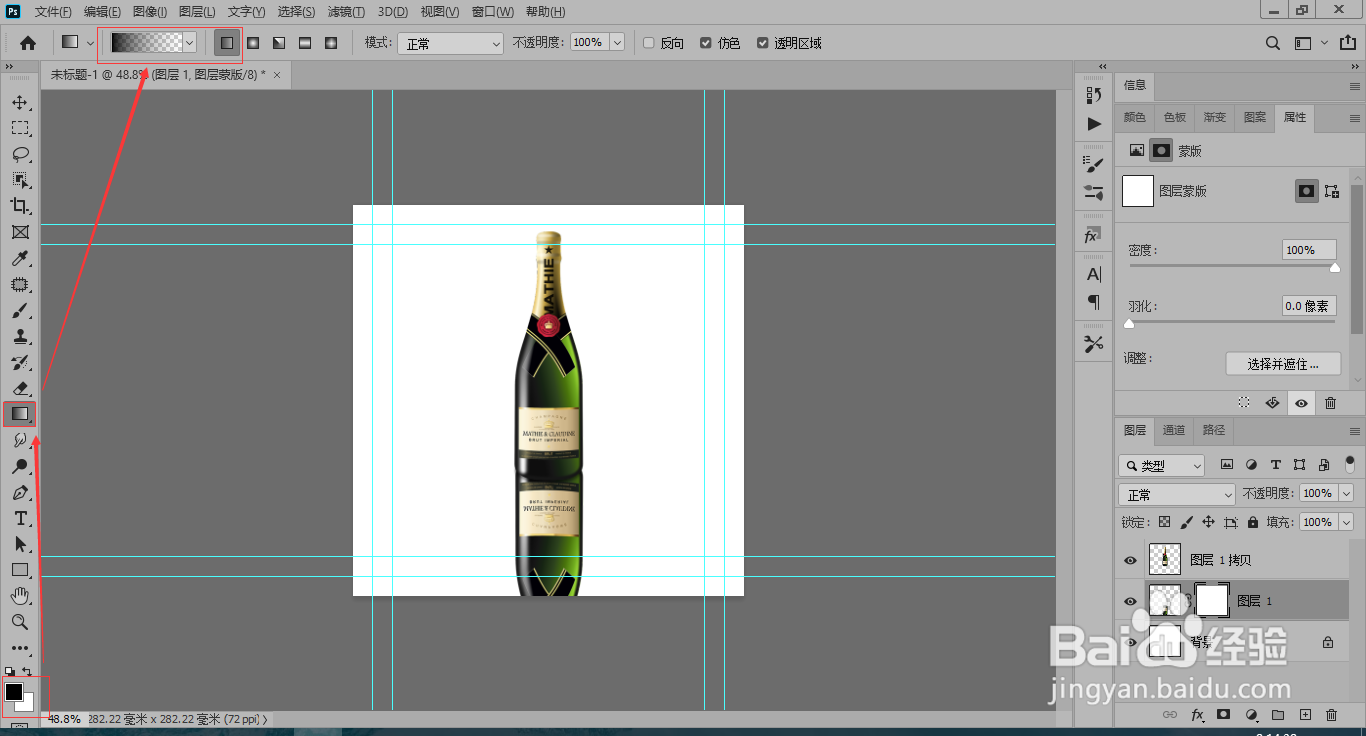Toggle lock transparent pixels

(1165, 522)
